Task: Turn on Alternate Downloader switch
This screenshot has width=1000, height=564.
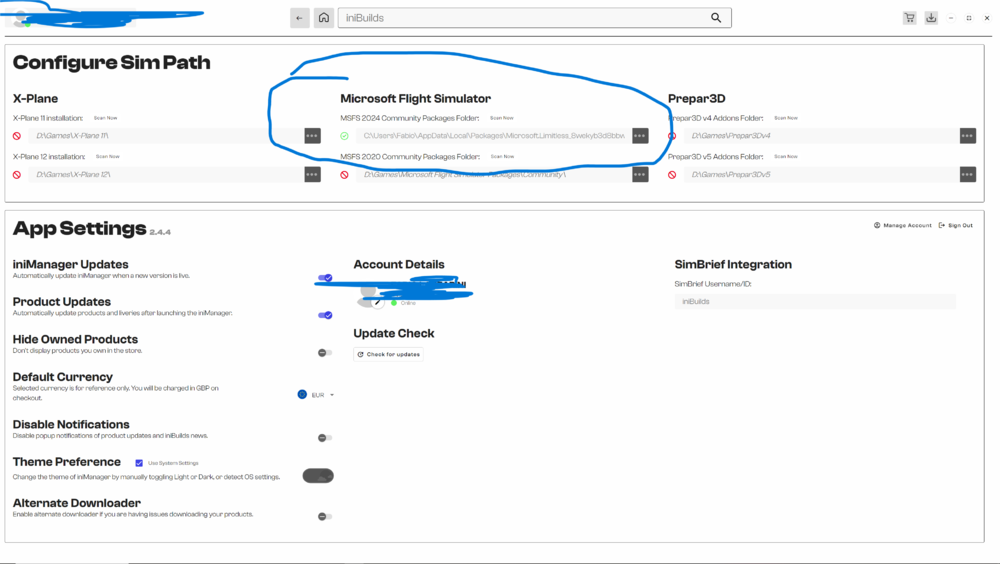Action: (325, 517)
